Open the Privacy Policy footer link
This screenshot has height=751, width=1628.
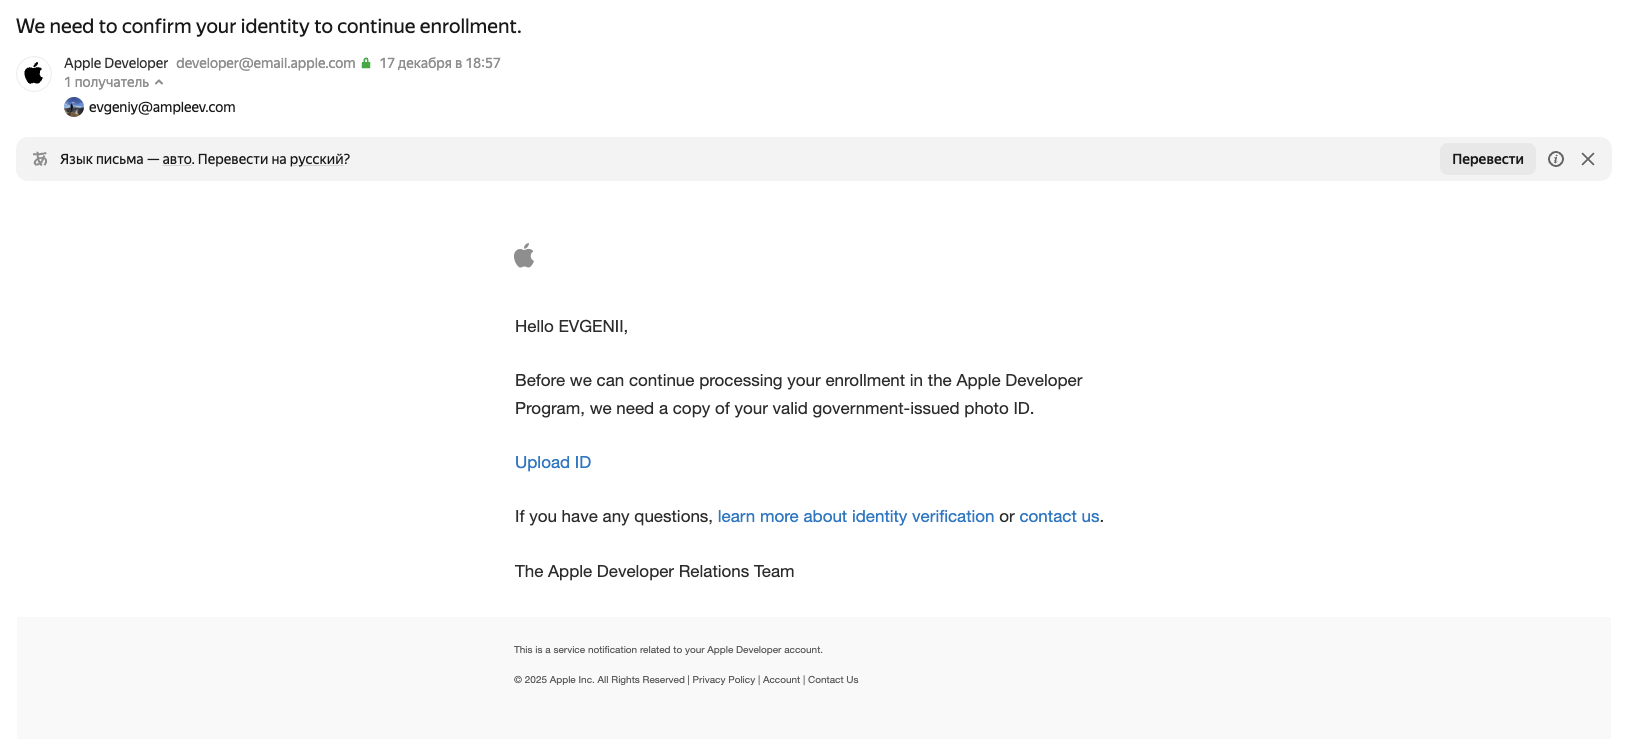click(x=723, y=680)
